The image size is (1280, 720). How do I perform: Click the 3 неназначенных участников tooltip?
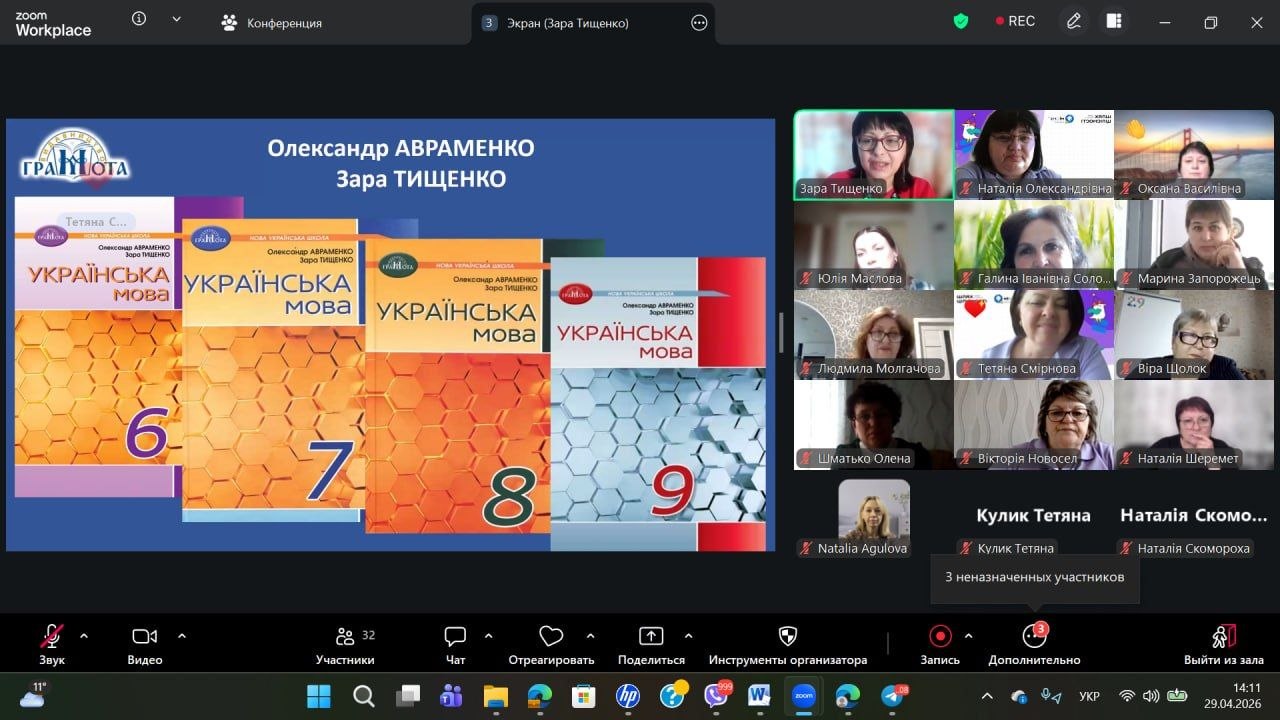1035,577
